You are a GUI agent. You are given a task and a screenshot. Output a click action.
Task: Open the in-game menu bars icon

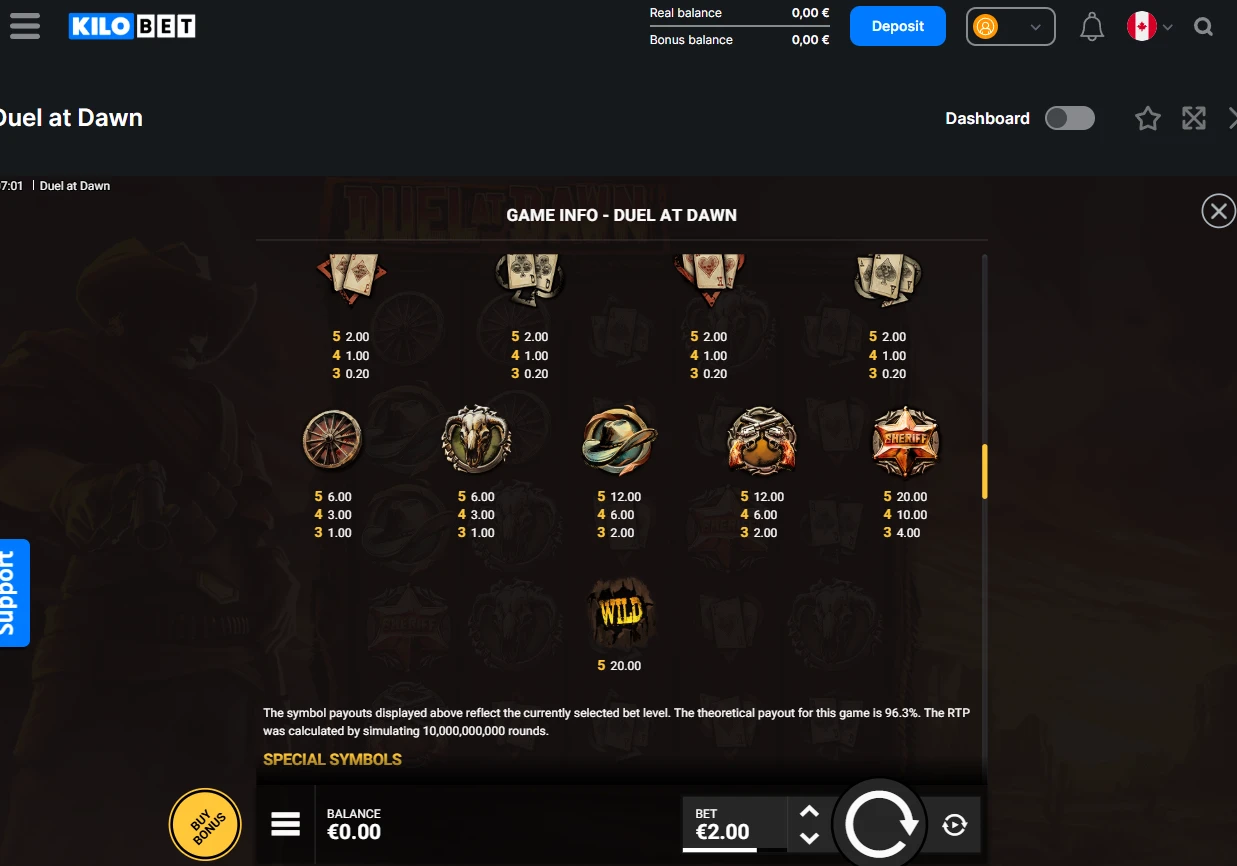[286, 824]
